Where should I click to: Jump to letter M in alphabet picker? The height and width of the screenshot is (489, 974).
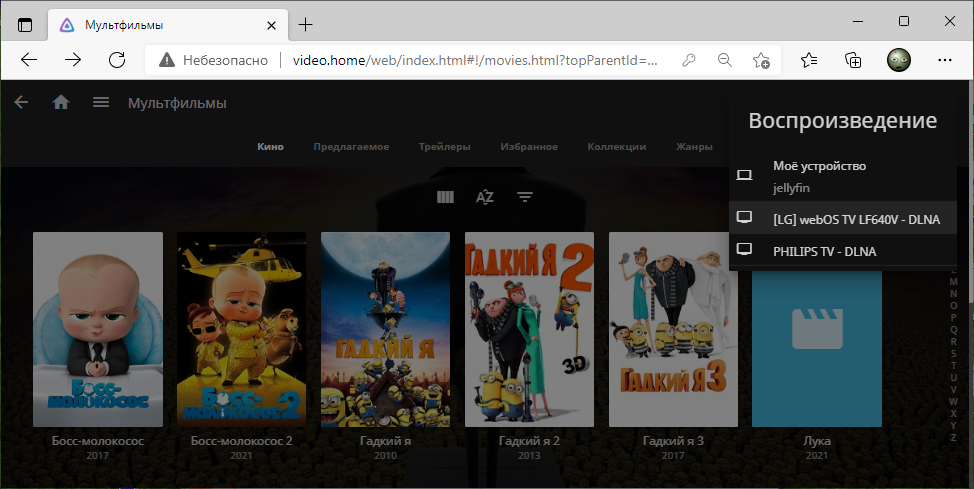pos(954,281)
